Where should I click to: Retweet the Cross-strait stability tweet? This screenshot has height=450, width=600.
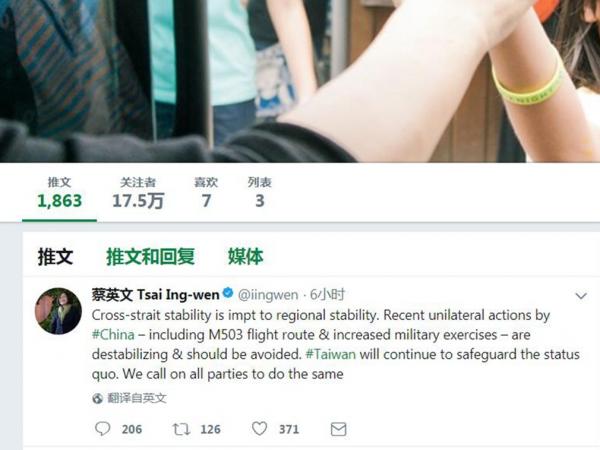point(181,429)
